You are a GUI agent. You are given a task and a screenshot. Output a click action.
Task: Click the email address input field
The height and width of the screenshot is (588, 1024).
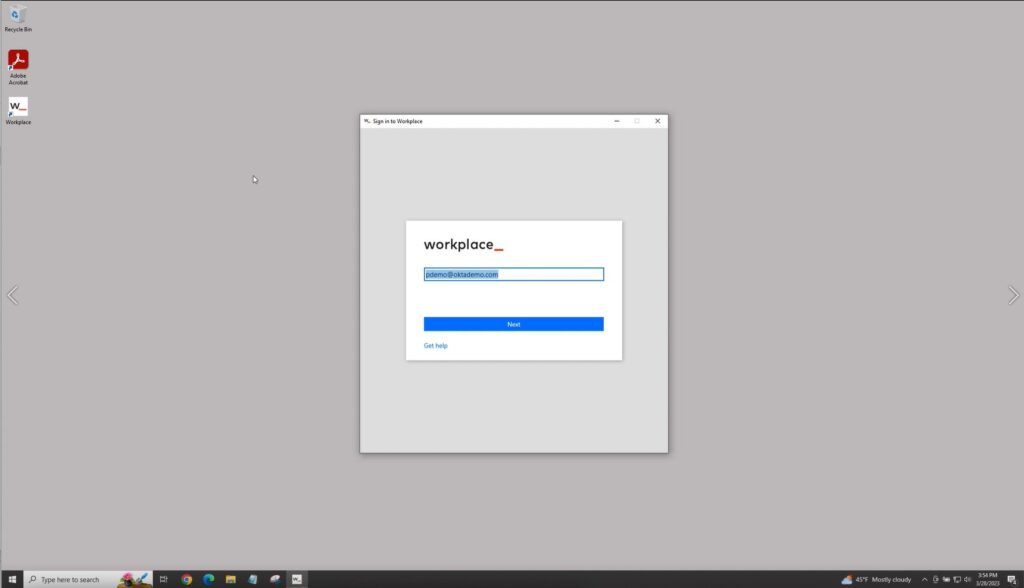[x=513, y=274]
